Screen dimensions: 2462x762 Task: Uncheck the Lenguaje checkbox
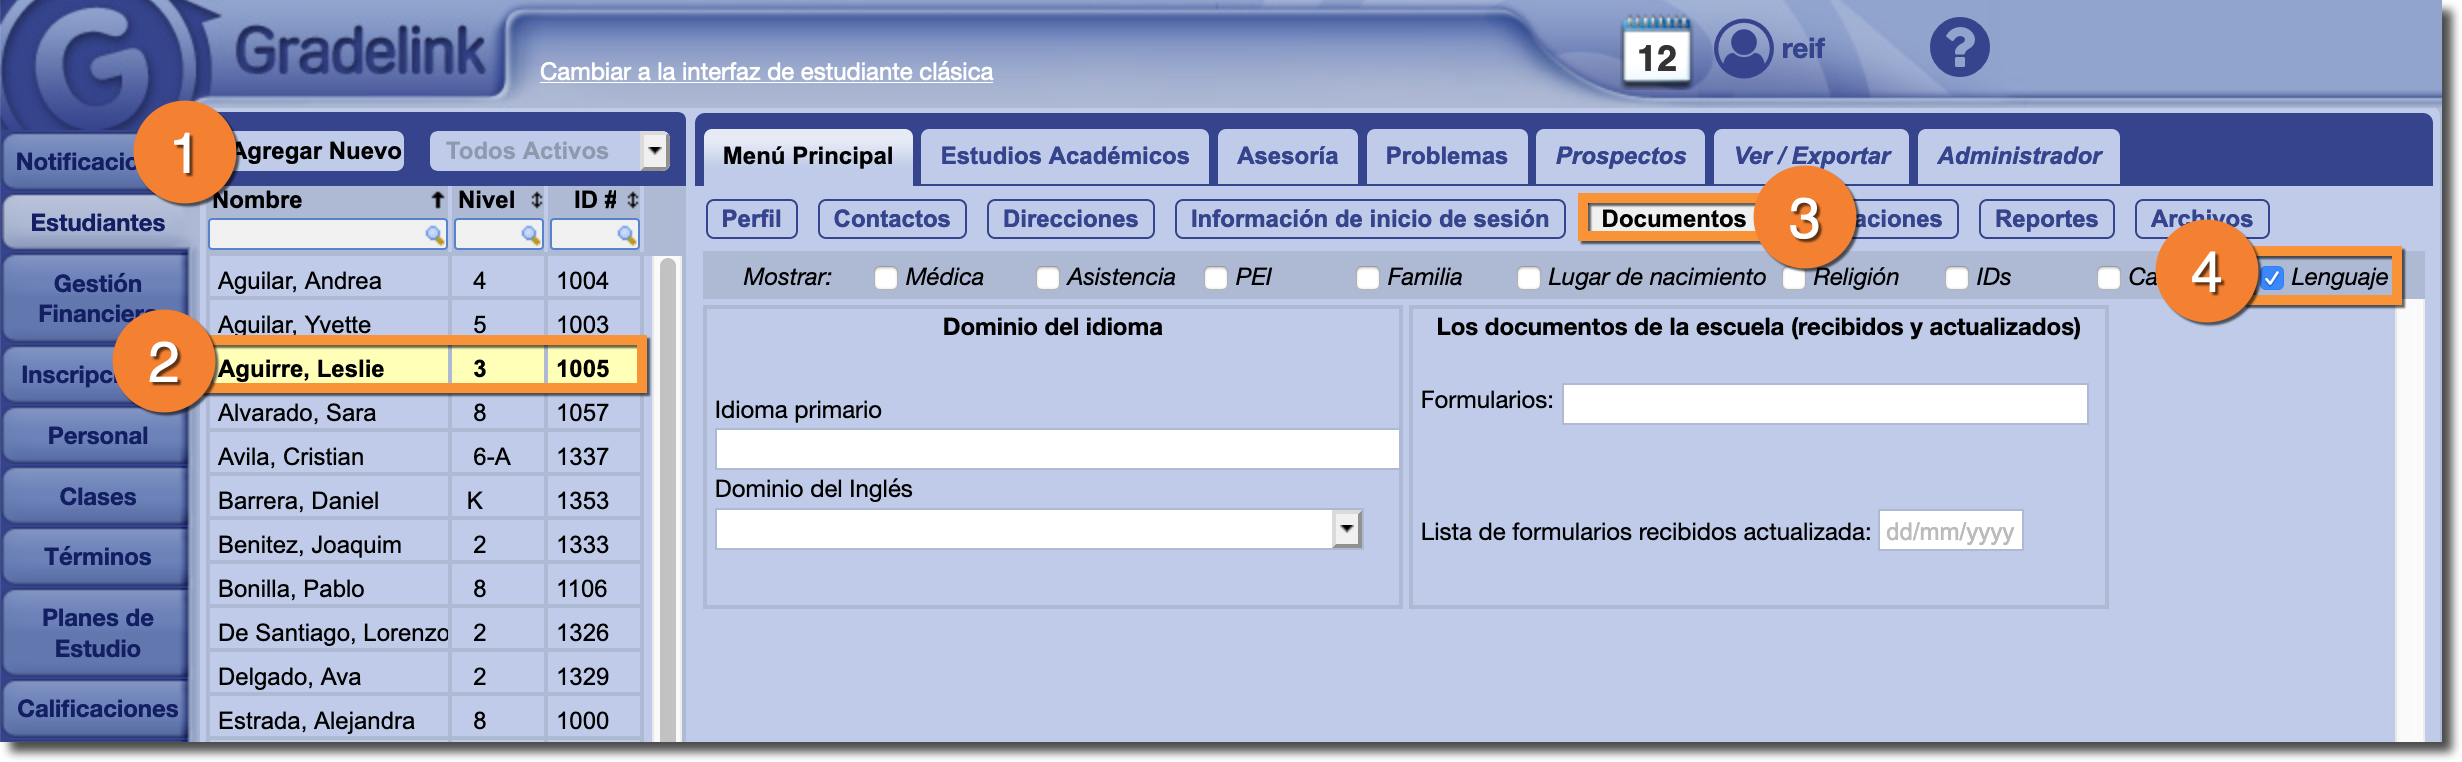pos(2272,278)
